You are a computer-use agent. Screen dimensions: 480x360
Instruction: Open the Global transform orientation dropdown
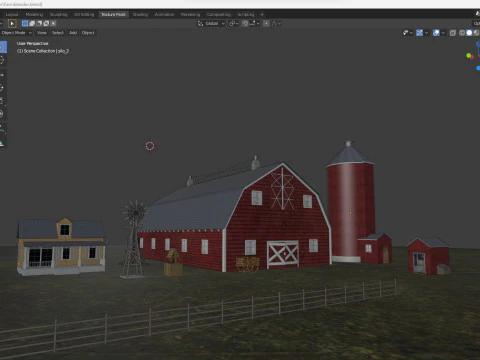pyautogui.click(x=212, y=23)
